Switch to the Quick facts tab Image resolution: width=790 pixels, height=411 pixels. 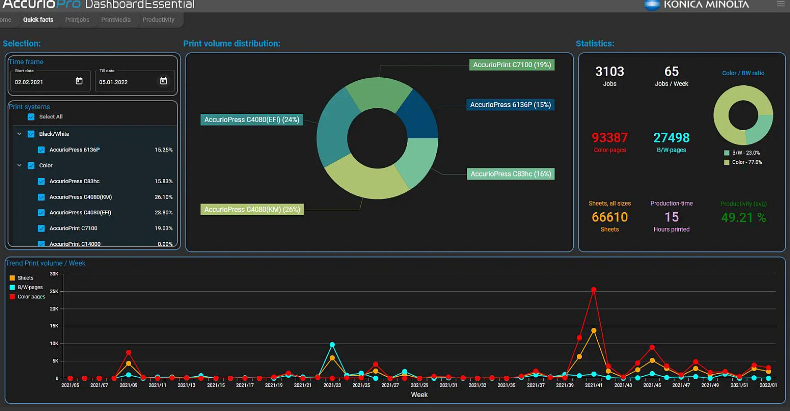(x=38, y=20)
